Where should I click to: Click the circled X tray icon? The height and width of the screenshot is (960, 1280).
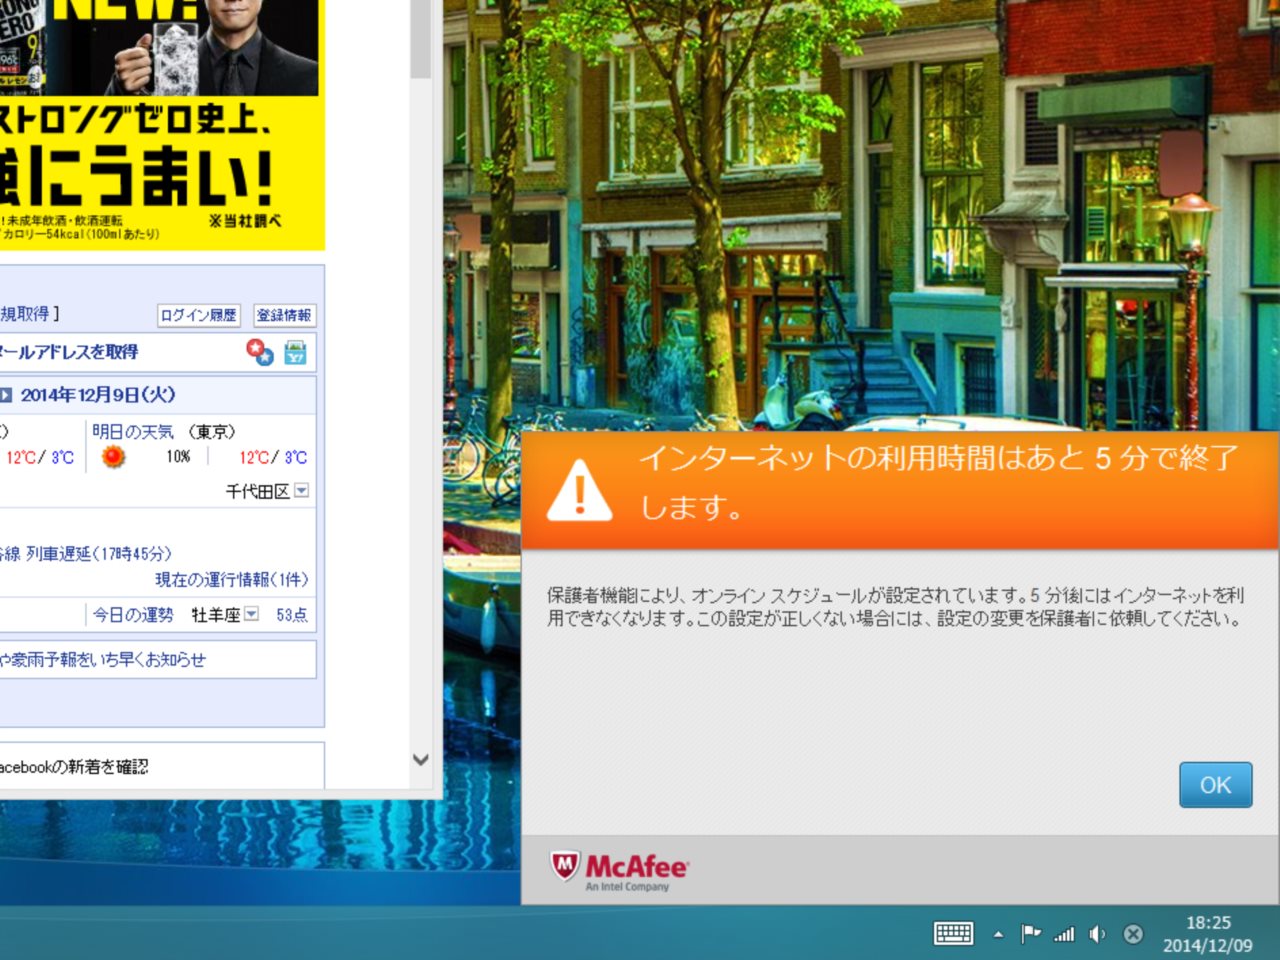1133,934
